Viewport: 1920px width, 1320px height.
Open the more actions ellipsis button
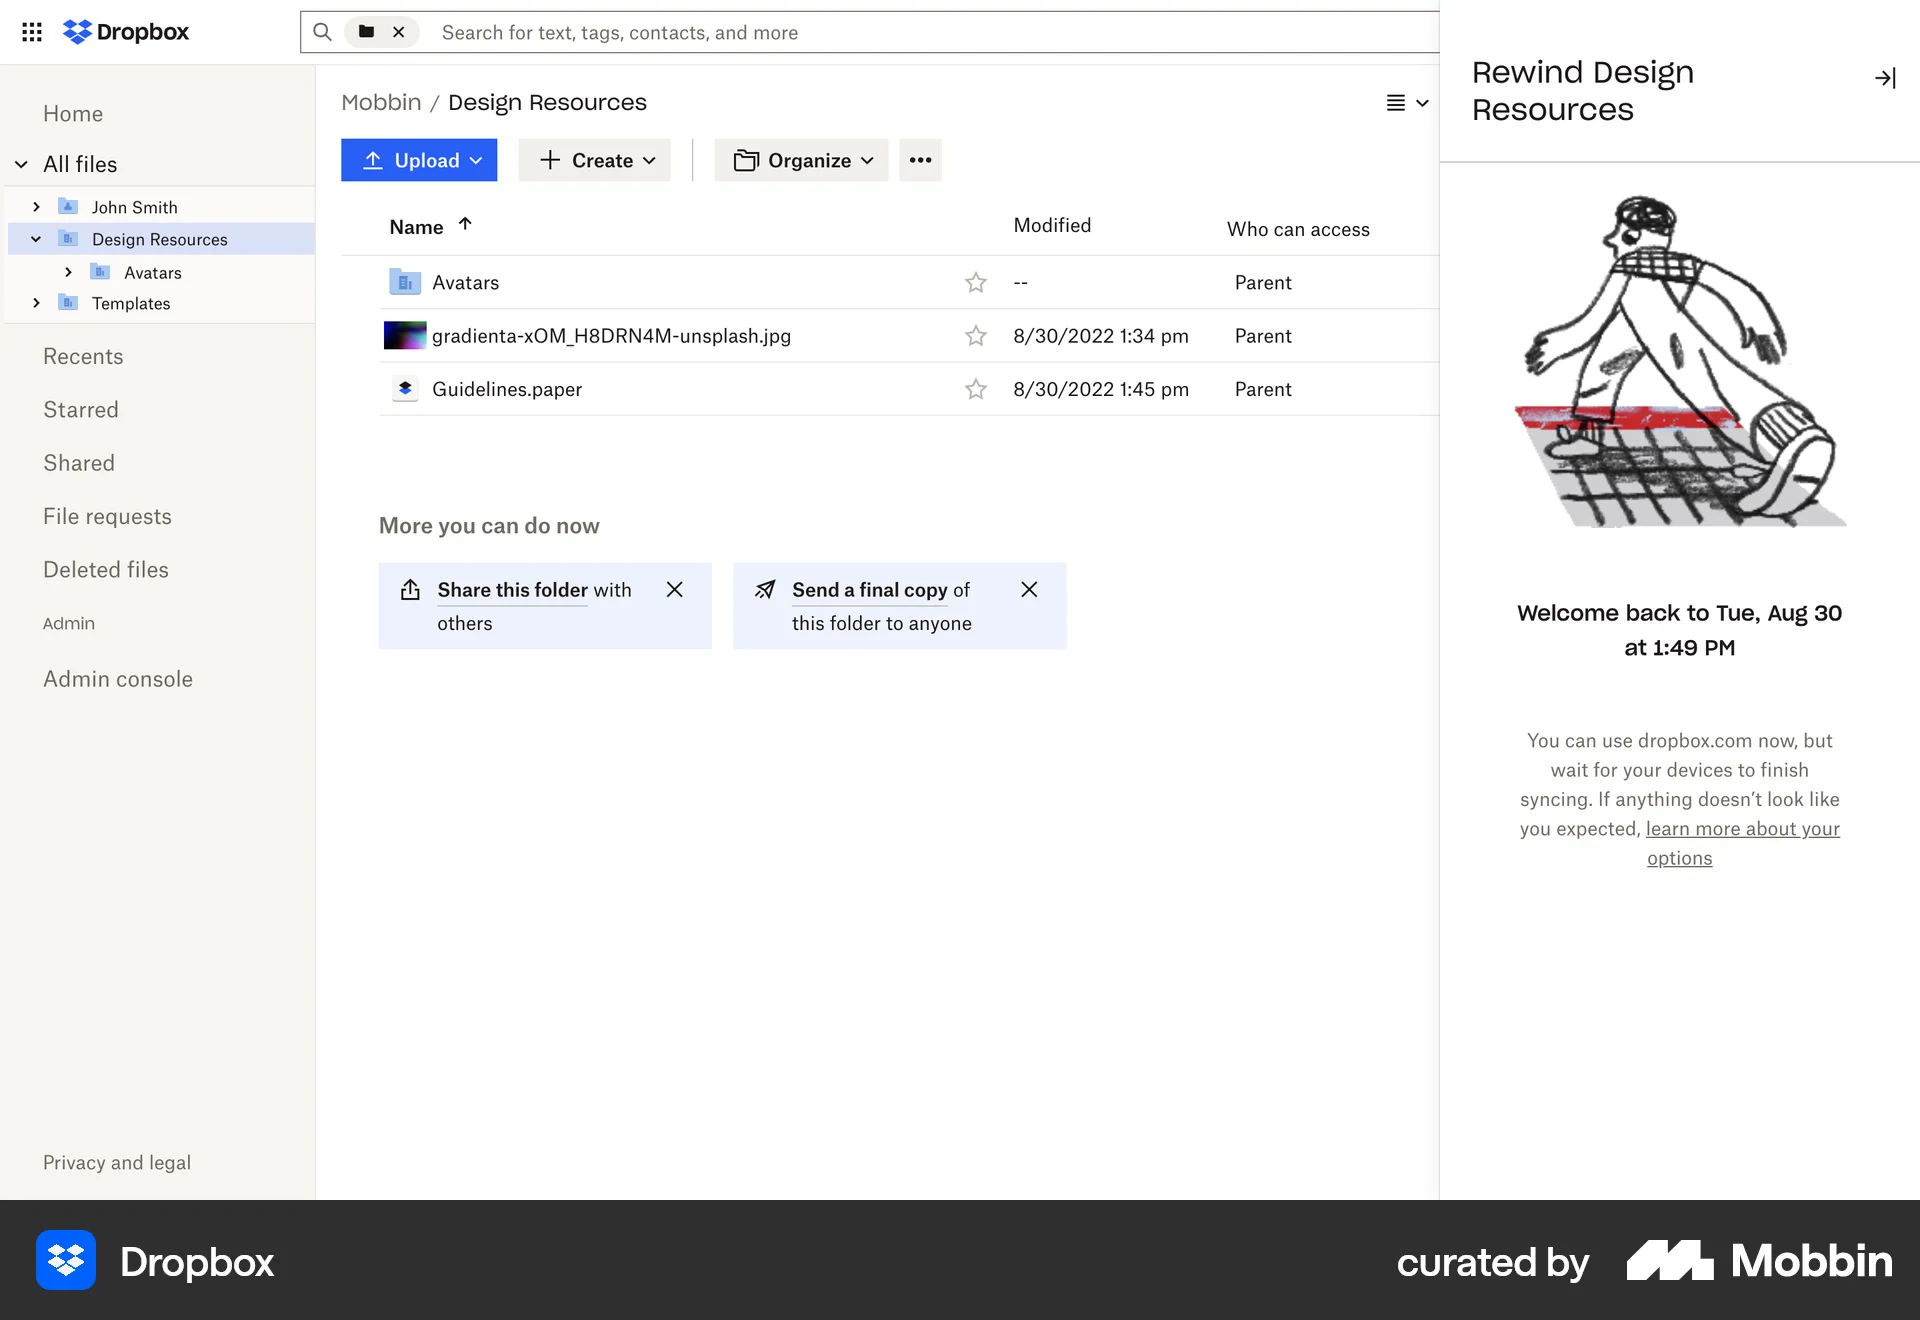pyautogui.click(x=920, y=160)
